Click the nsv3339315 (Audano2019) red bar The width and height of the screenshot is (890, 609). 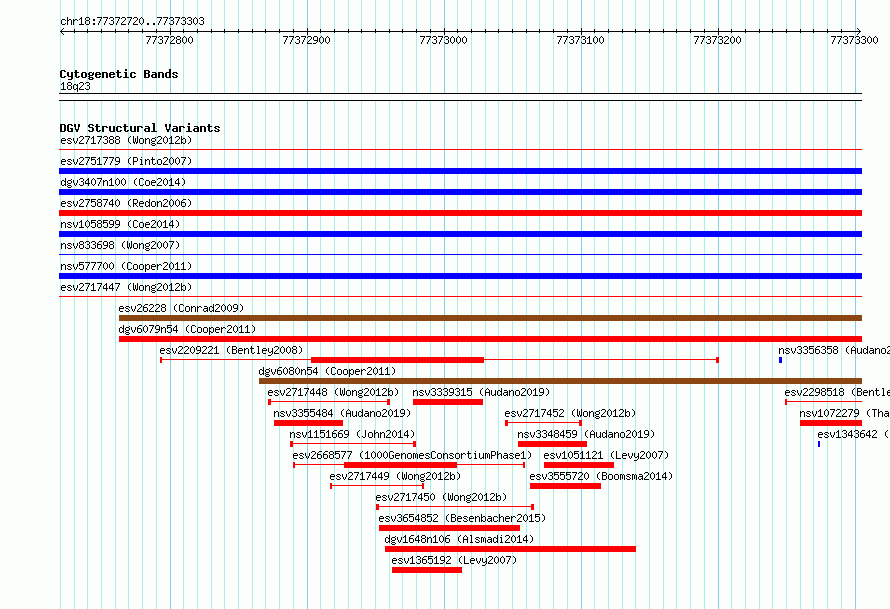[448, 402]
